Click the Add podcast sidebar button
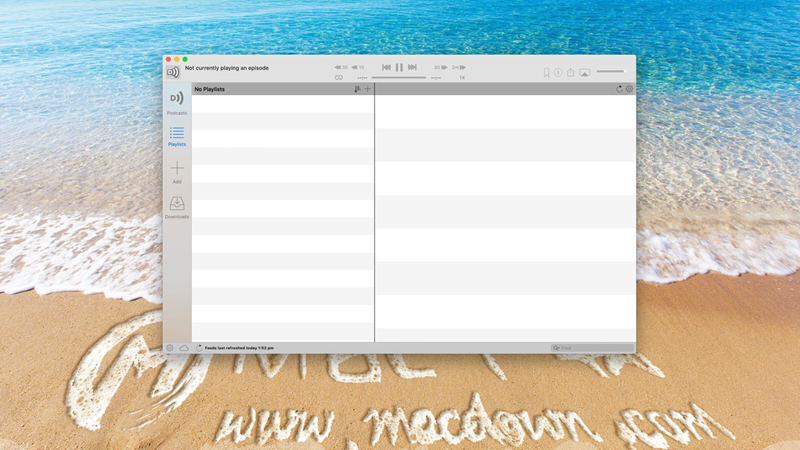The width and height of the screenshot is (800, 450). click(177, 172)
